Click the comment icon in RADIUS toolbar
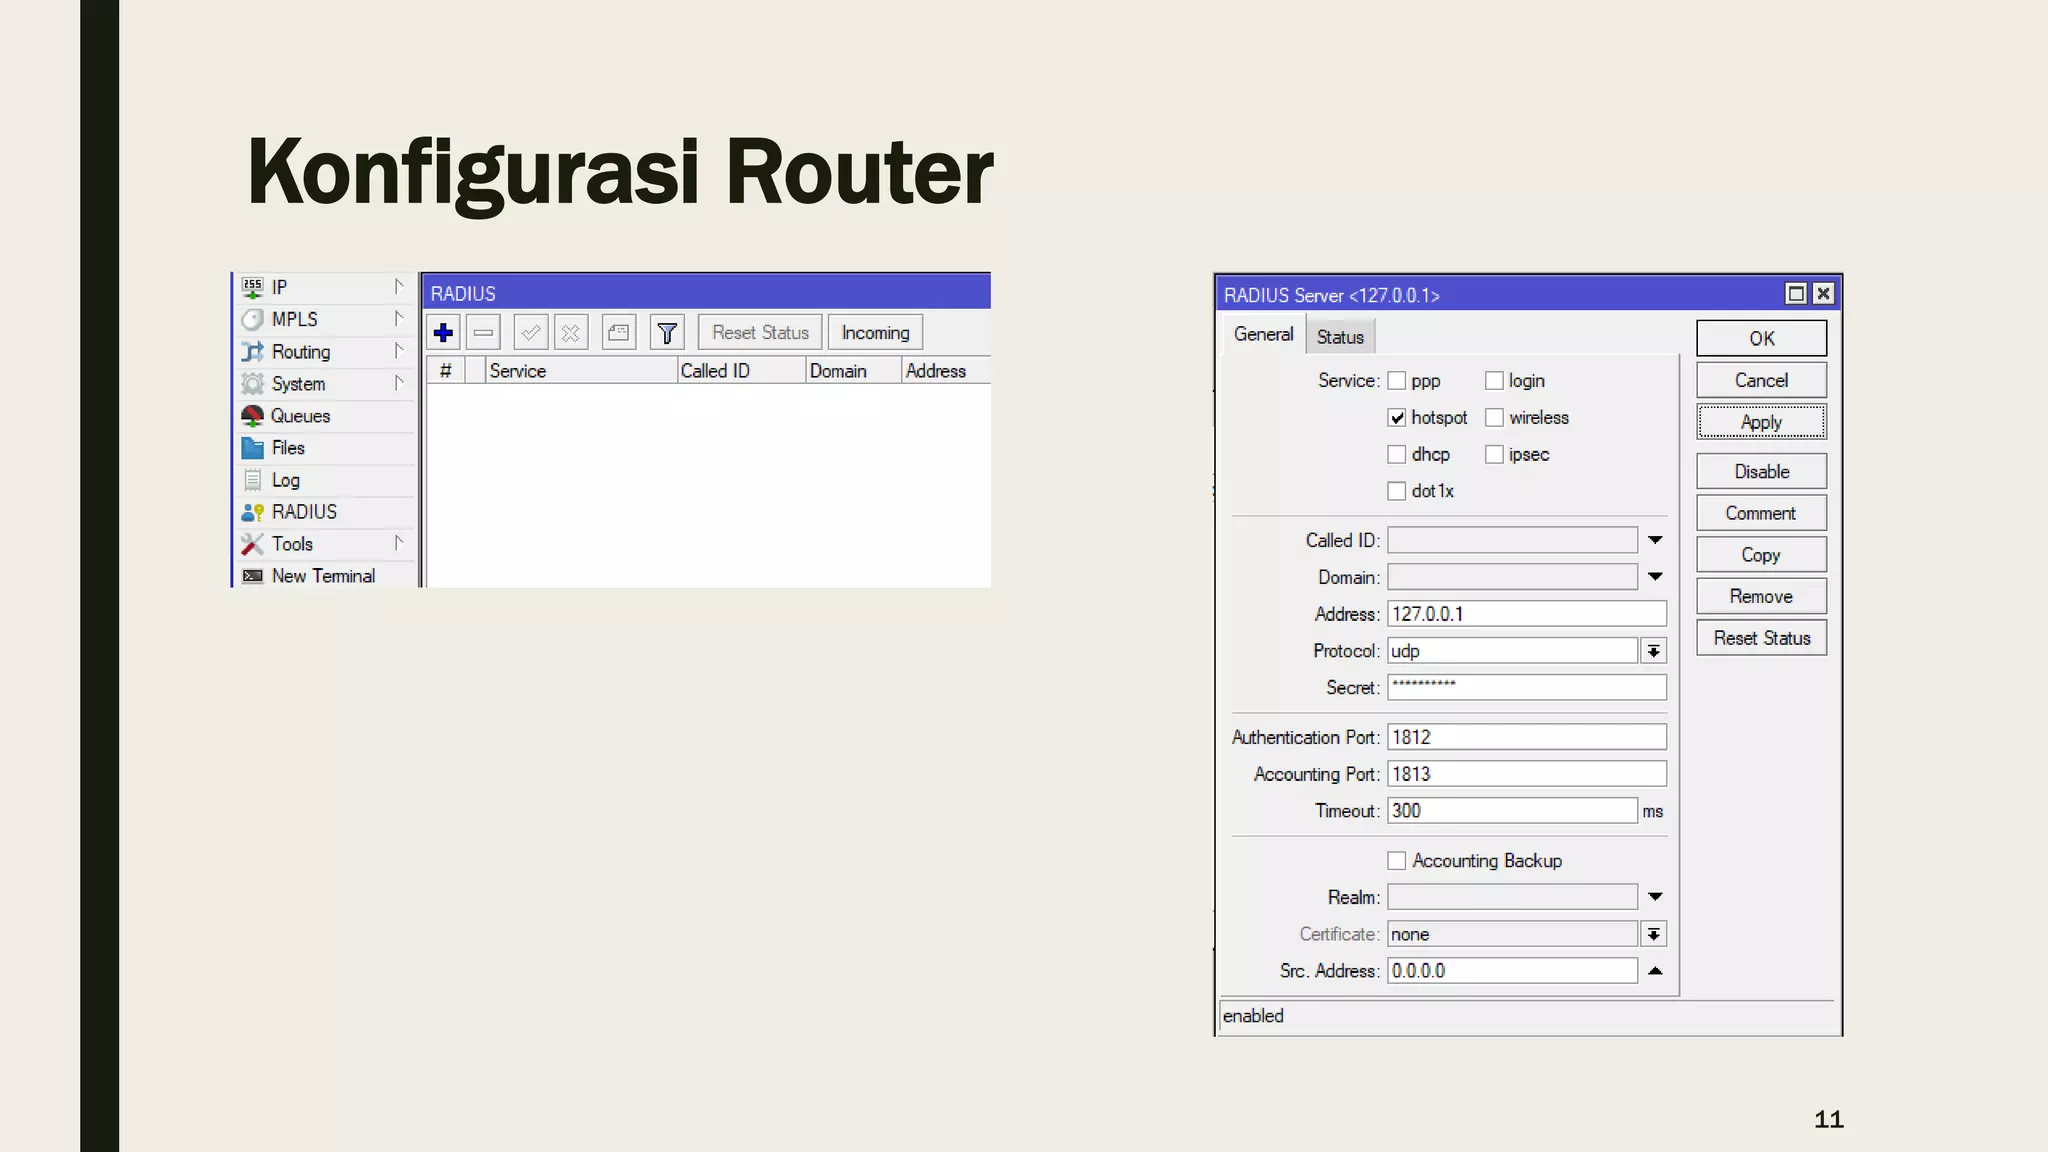The image size is (2048, 1152). coord(619,333)
